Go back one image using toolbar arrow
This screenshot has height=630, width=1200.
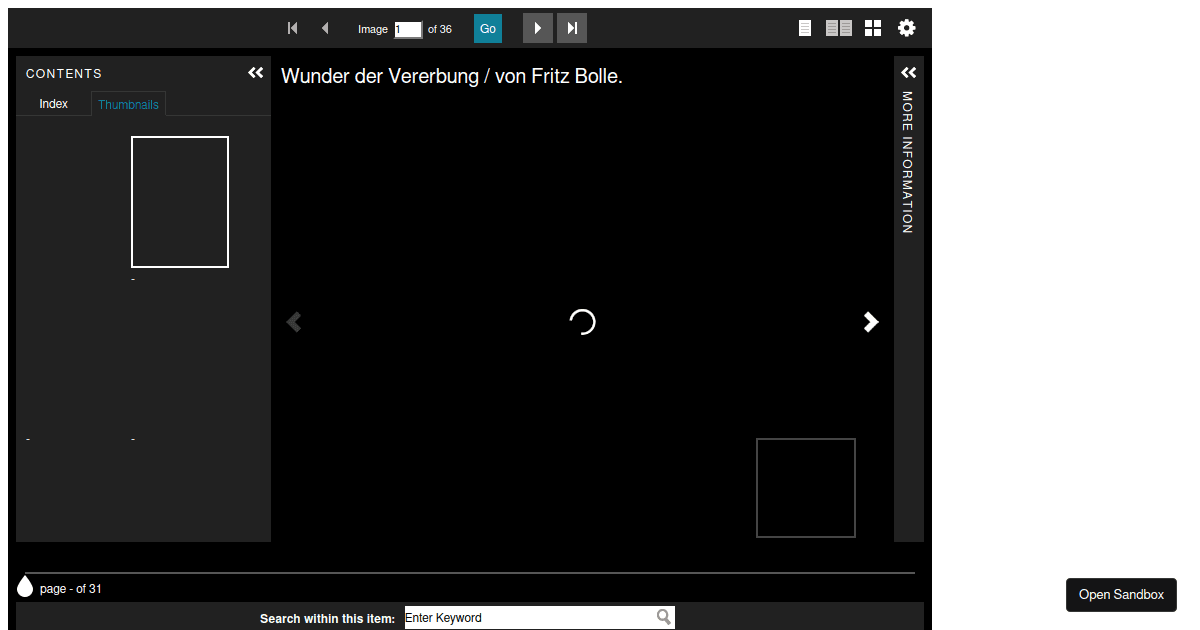point(325,28)
